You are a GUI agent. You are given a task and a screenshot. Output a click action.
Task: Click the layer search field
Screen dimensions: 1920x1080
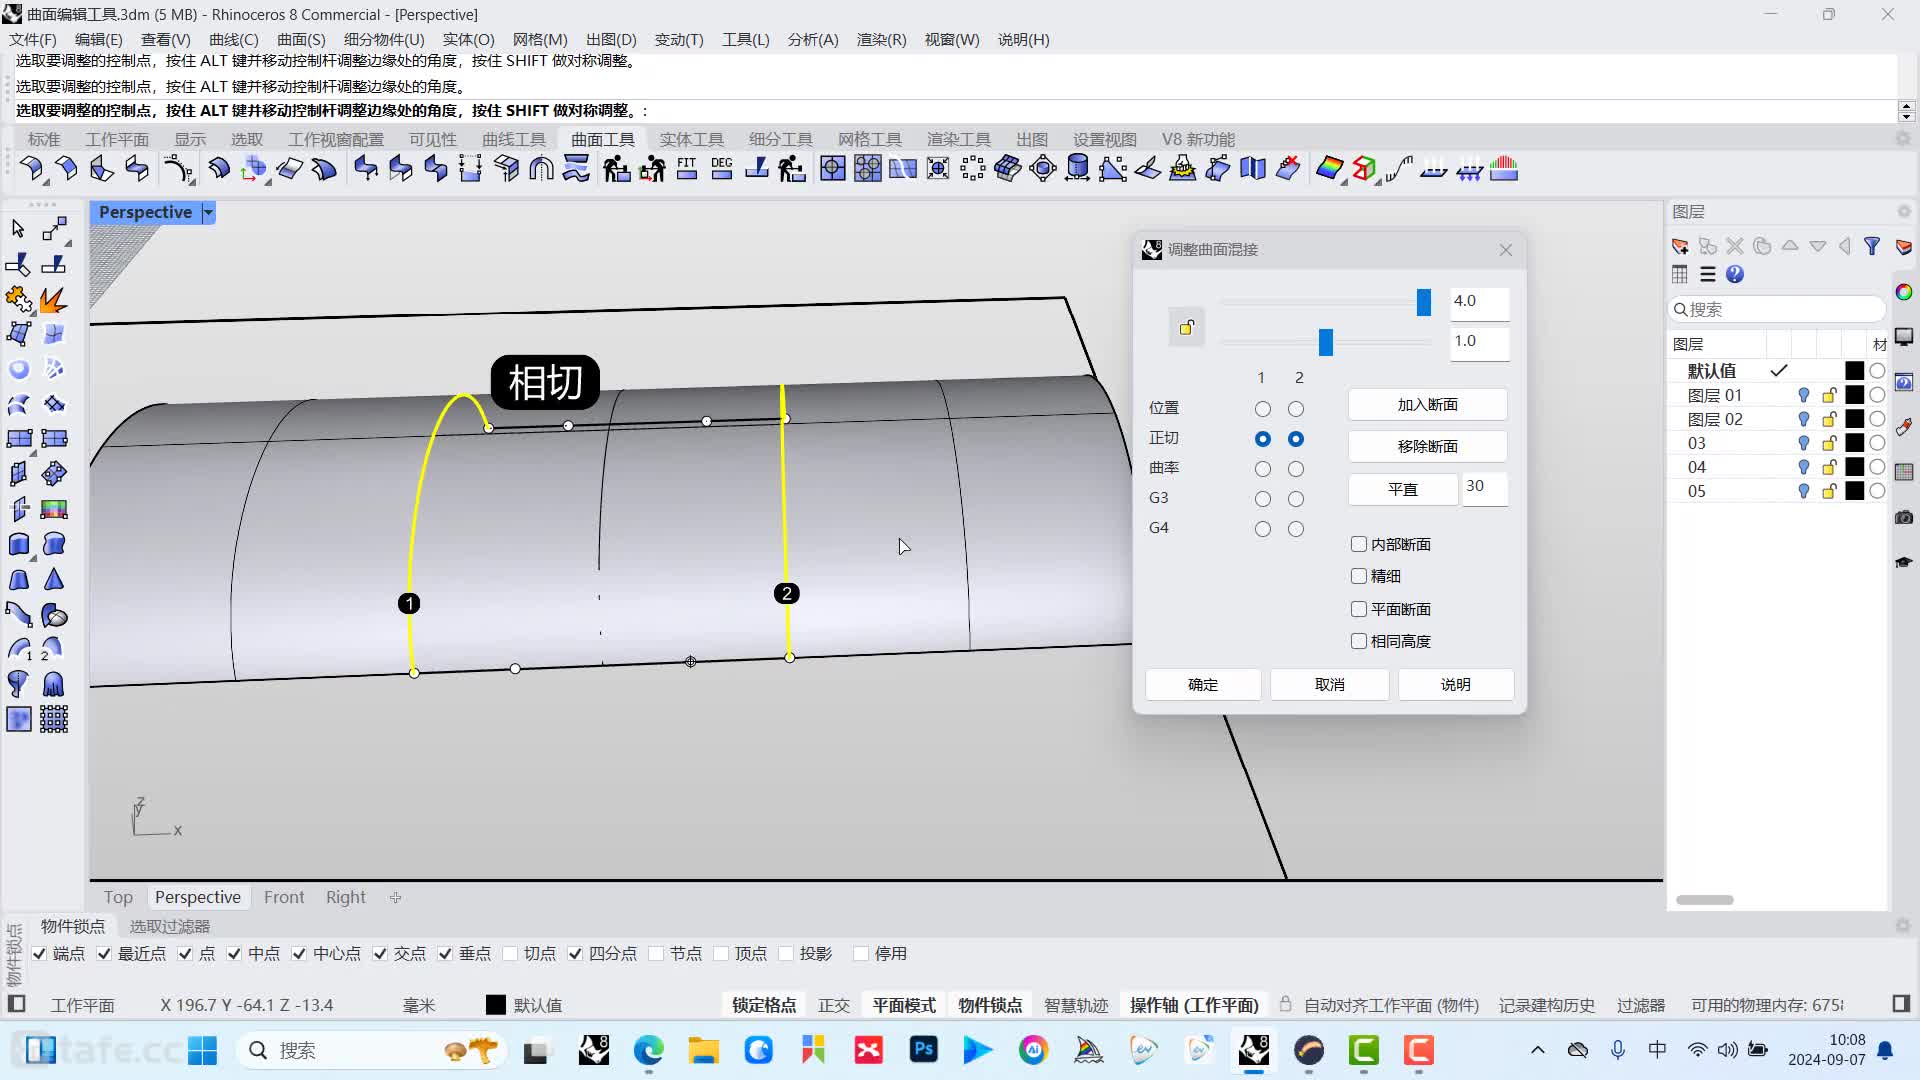(x=1777, y=309)
